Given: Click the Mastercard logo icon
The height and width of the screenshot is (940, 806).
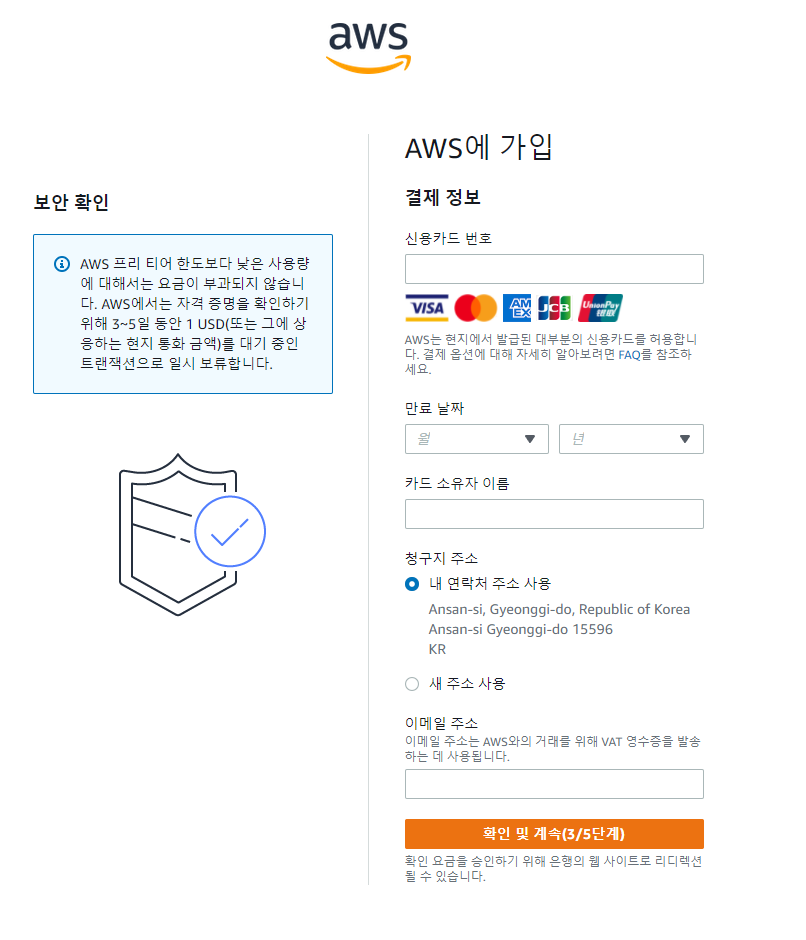Looking at the screenshot, I should click(x=476, y=308).
